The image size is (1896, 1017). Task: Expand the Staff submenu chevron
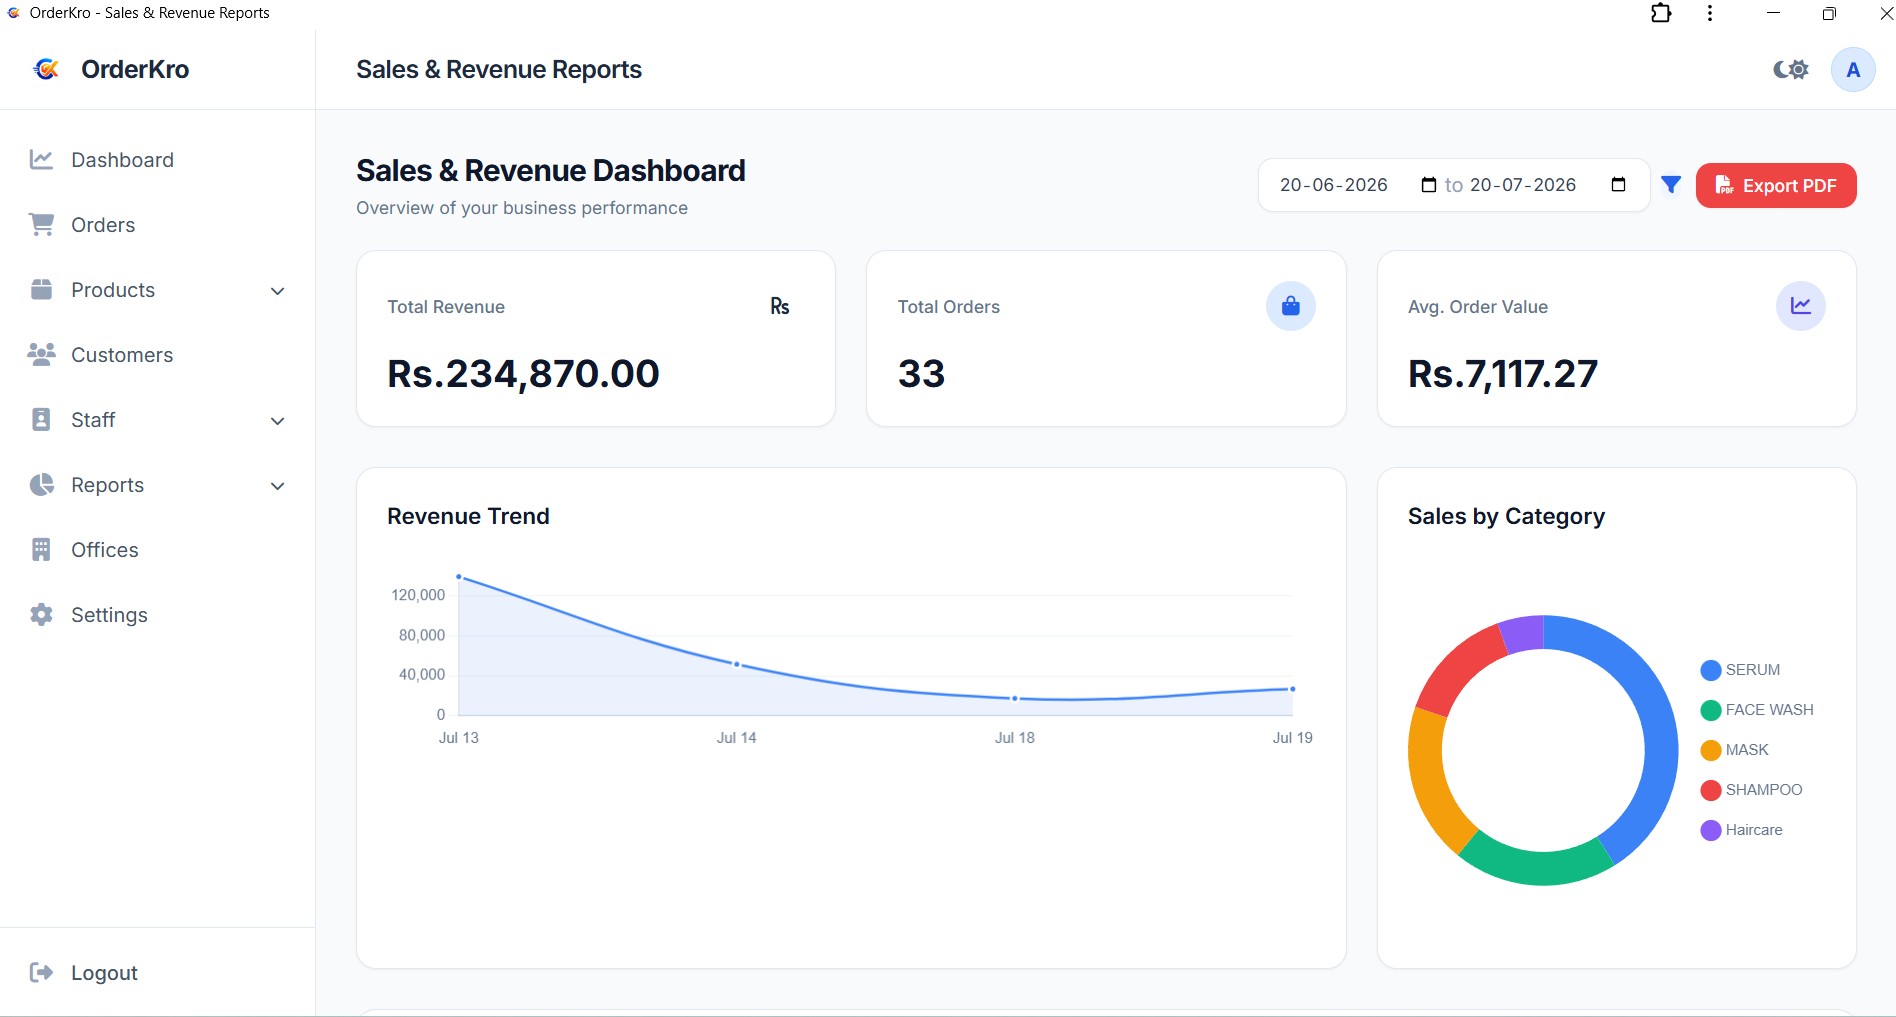(278, 421)
